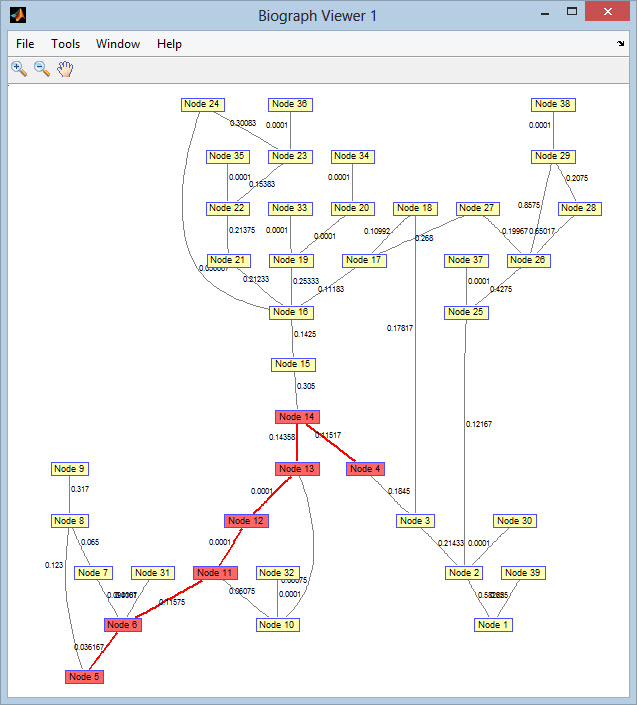Open the Tools menu
Viewport: 637px width, 705px height.
(x=66, y=44)
